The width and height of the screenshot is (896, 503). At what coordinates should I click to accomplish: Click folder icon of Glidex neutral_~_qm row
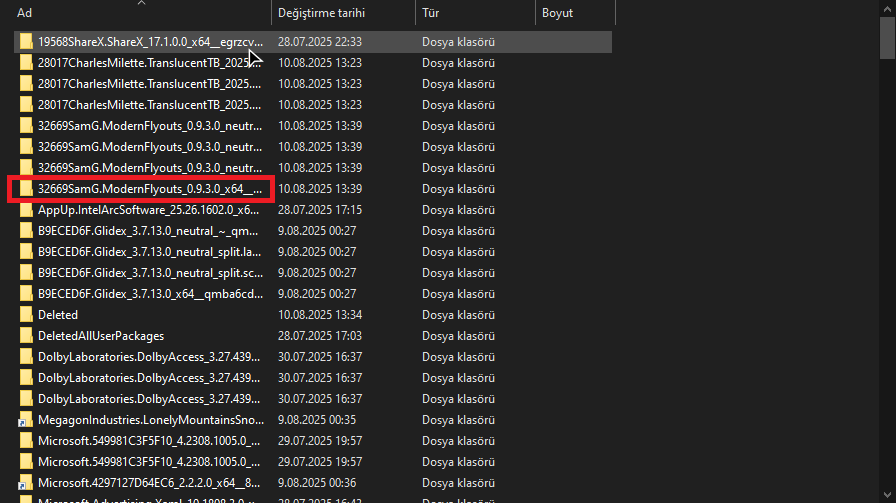pos(26,231)
